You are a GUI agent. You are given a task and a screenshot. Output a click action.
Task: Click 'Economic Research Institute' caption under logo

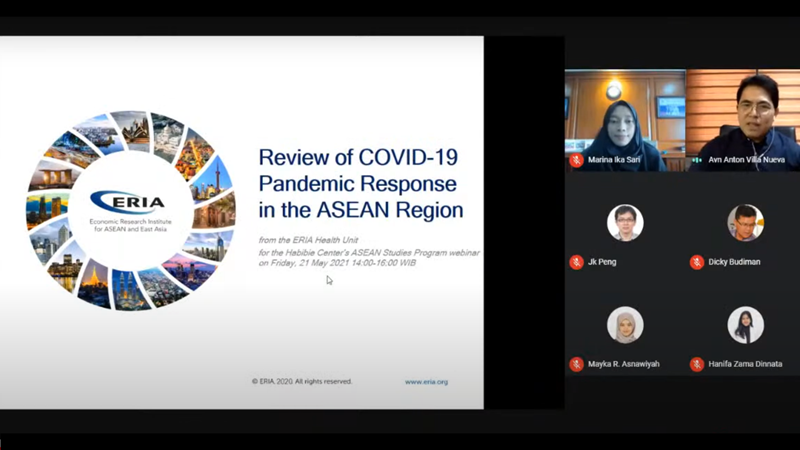coord(131,222)
